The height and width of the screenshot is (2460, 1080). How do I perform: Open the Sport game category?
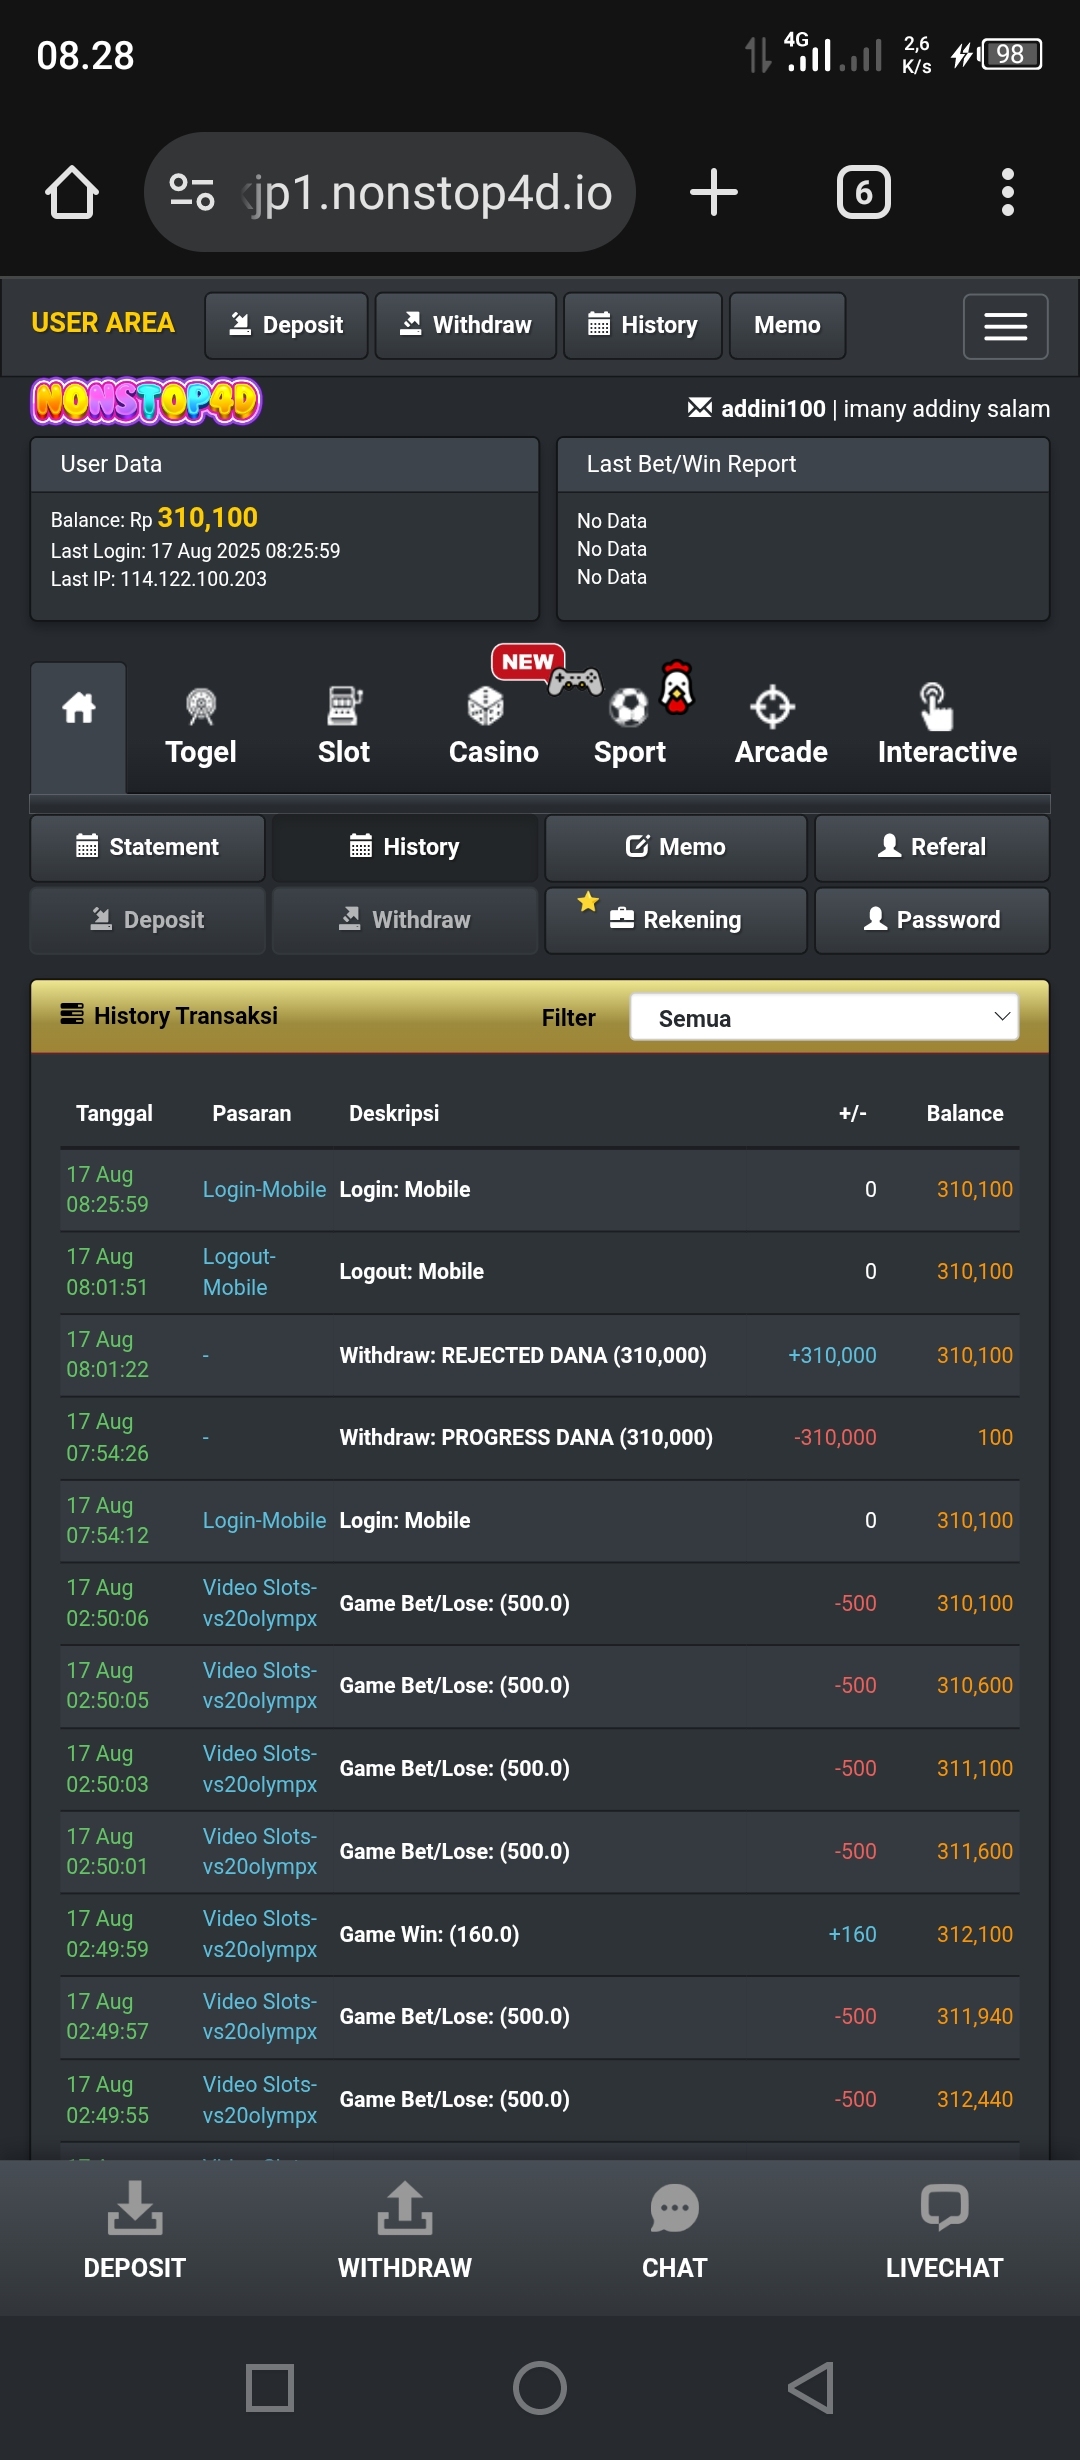[x=629, y=727]
